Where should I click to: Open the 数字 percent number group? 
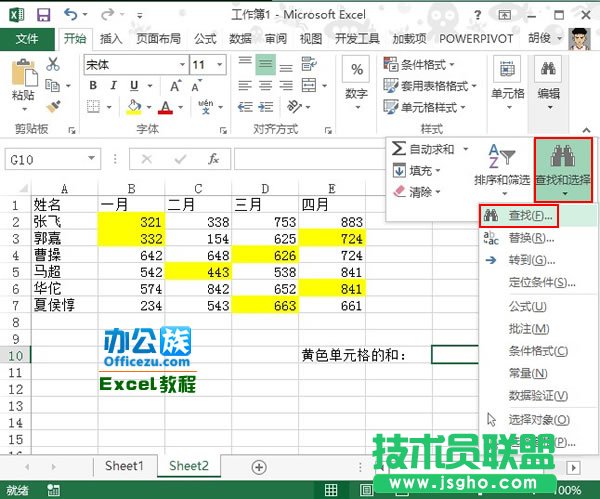click(357, 82)
